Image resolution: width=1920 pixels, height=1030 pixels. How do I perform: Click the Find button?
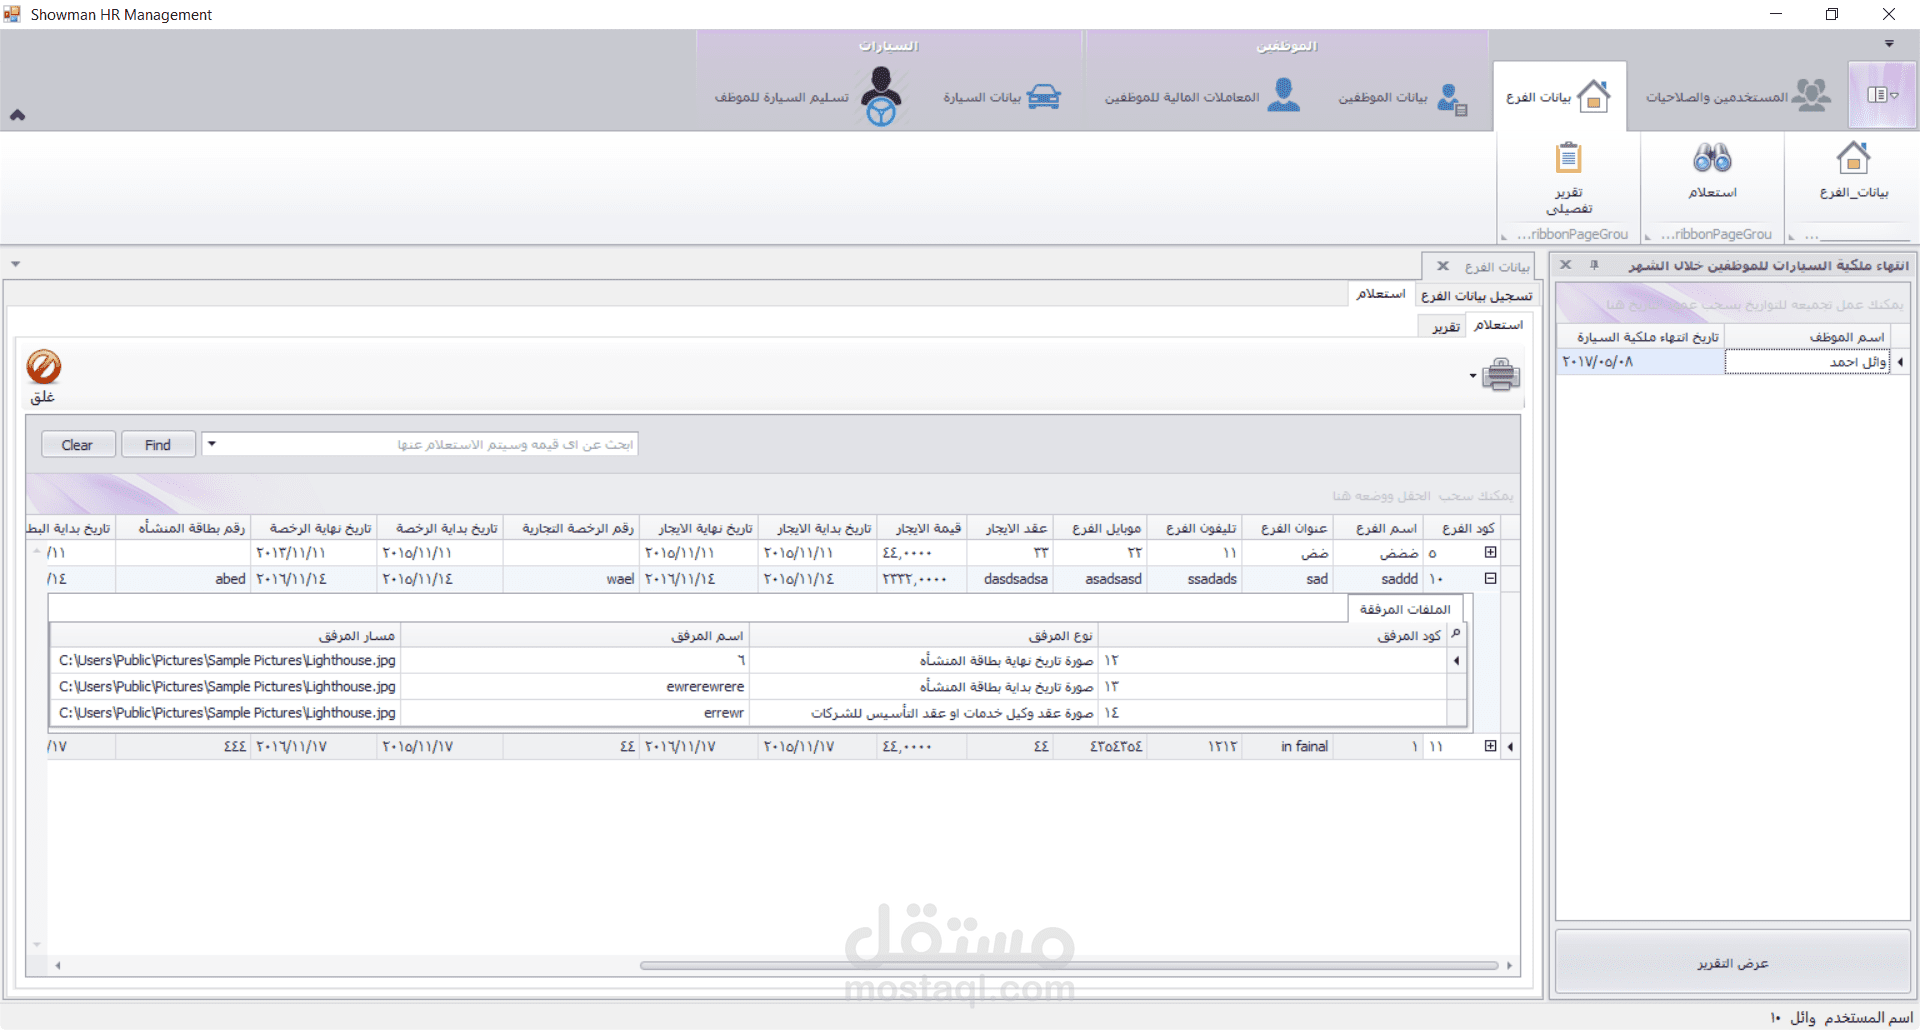(158, 445)
